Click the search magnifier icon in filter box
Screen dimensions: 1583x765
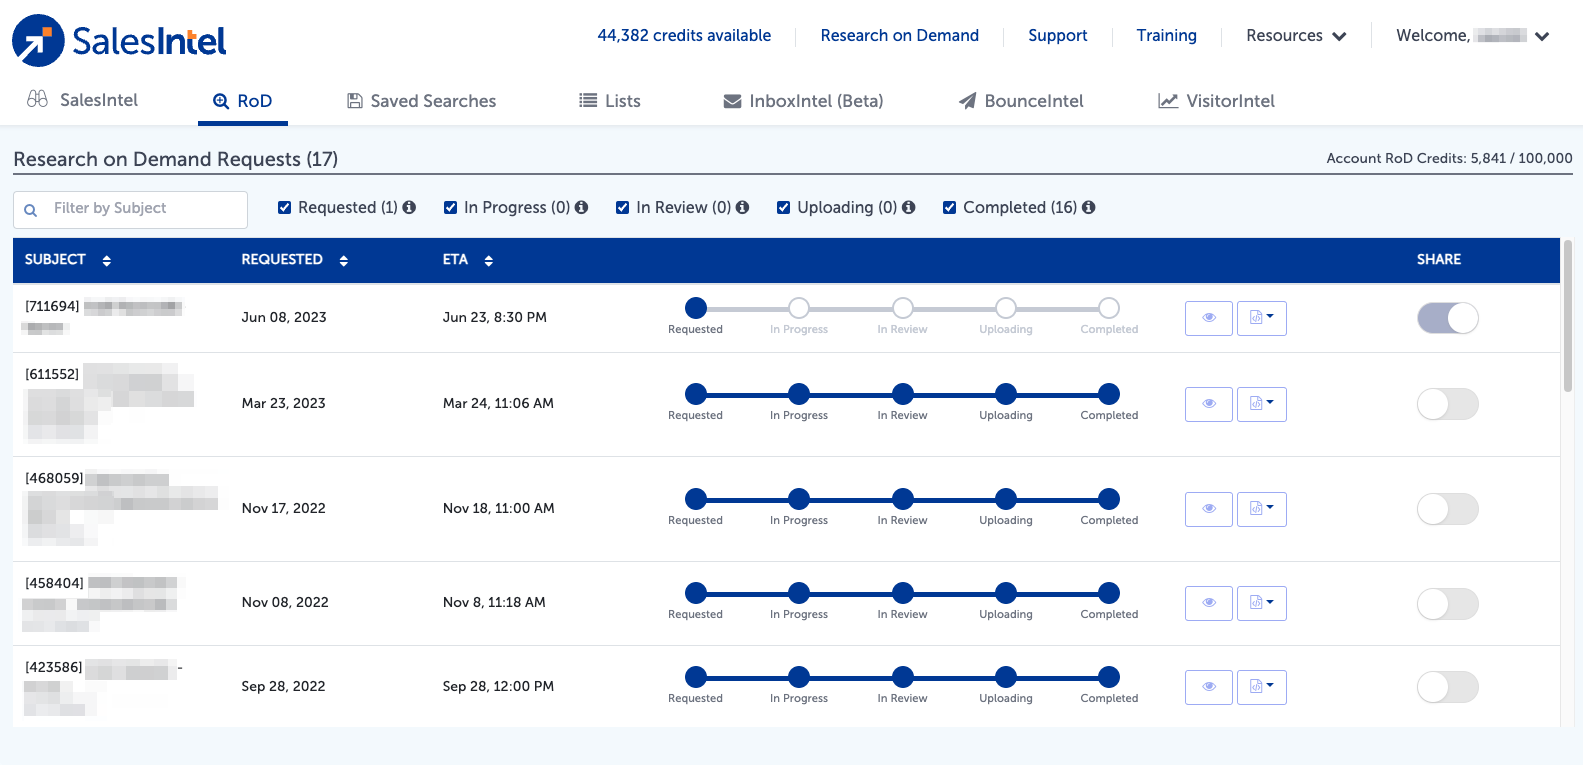click(x=31, y=210)
